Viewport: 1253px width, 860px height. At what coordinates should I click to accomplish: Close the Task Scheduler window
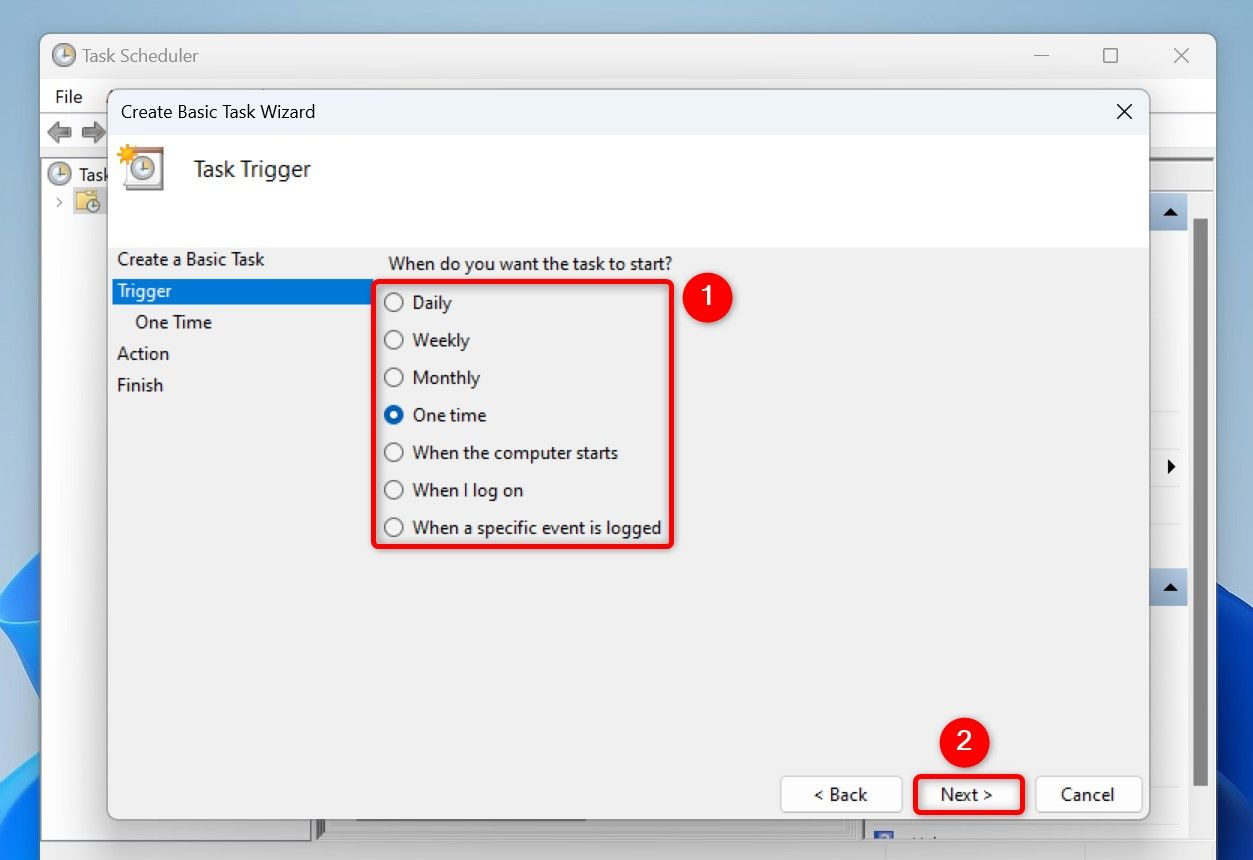(1181, 56)
